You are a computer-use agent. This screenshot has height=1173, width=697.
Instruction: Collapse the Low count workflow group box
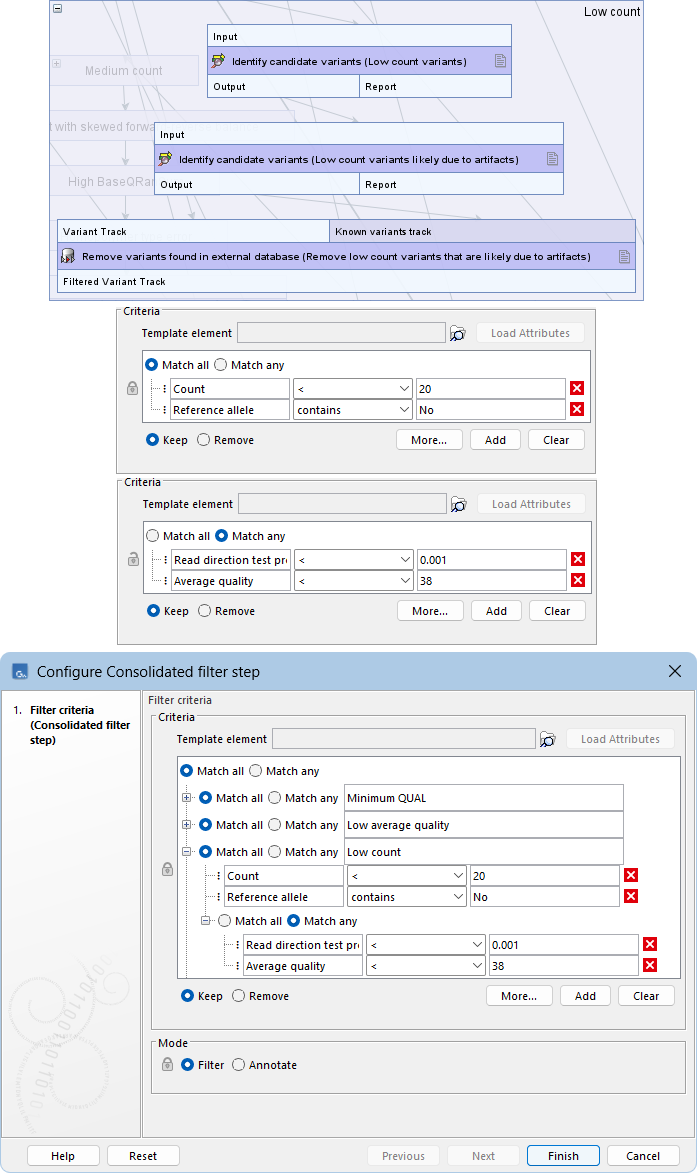pos(58,9)
